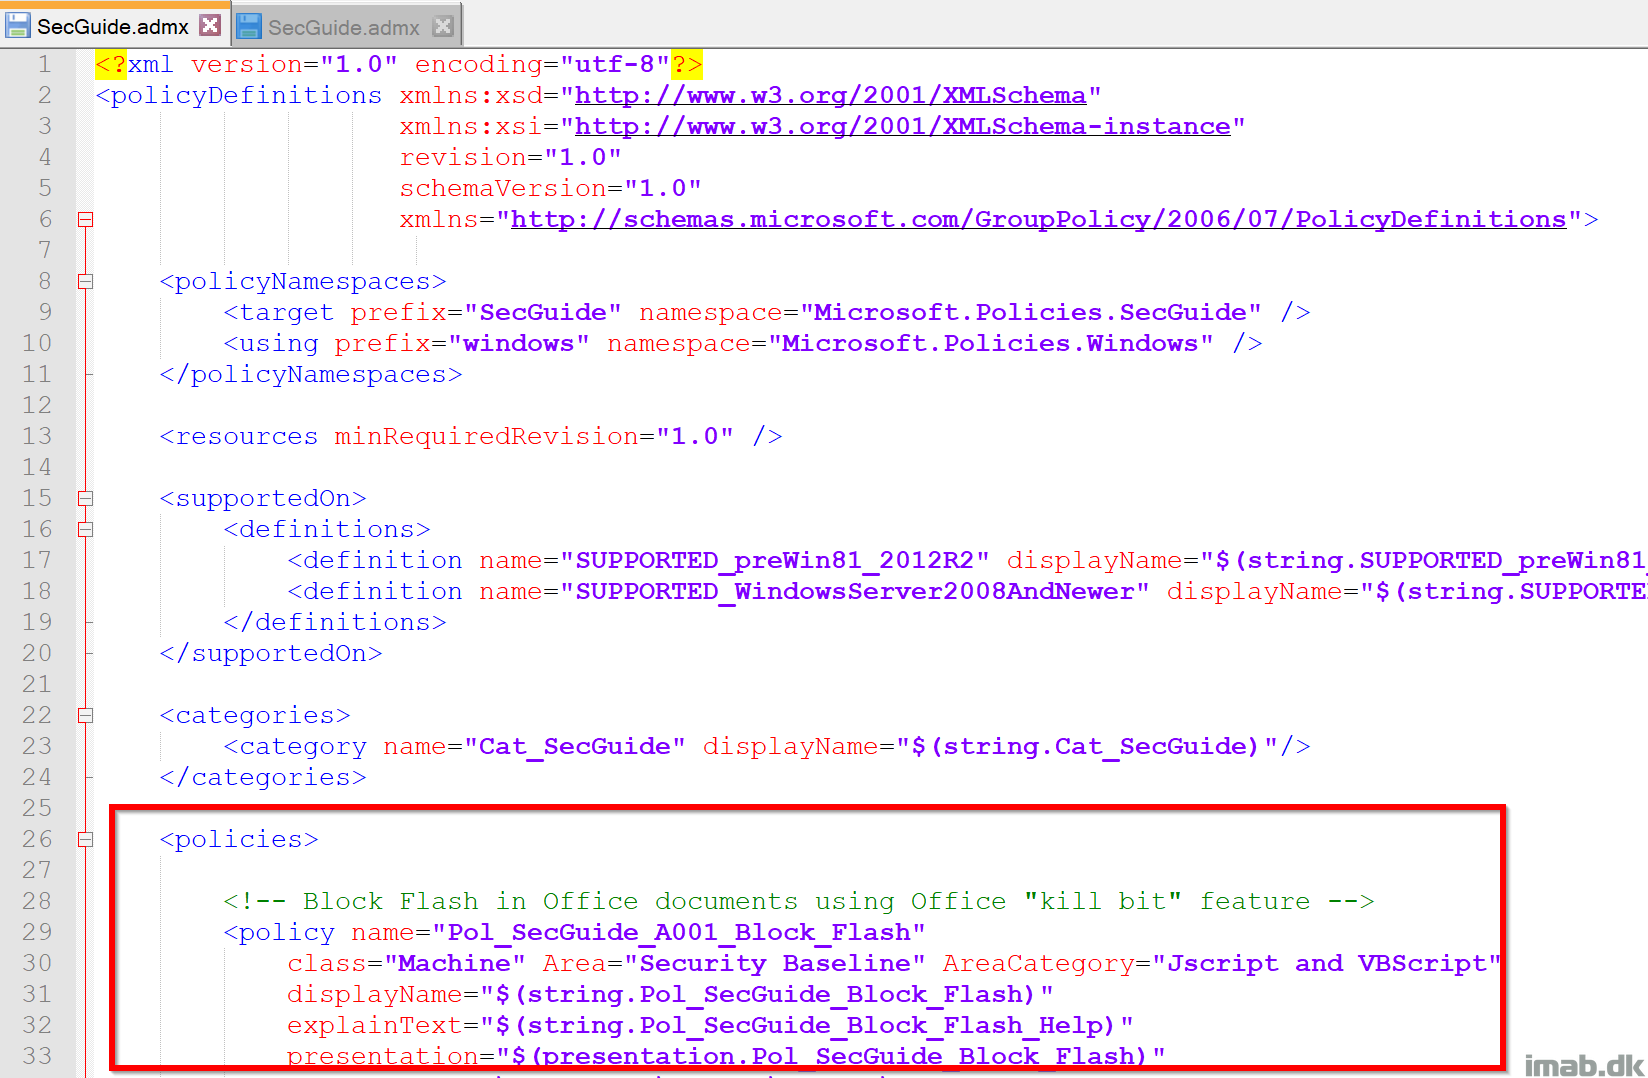This screenshot has height=1078, width=1648.
Task: Click "Microsoft.Policies.Windows" namespace value
Action: point(990,343)
